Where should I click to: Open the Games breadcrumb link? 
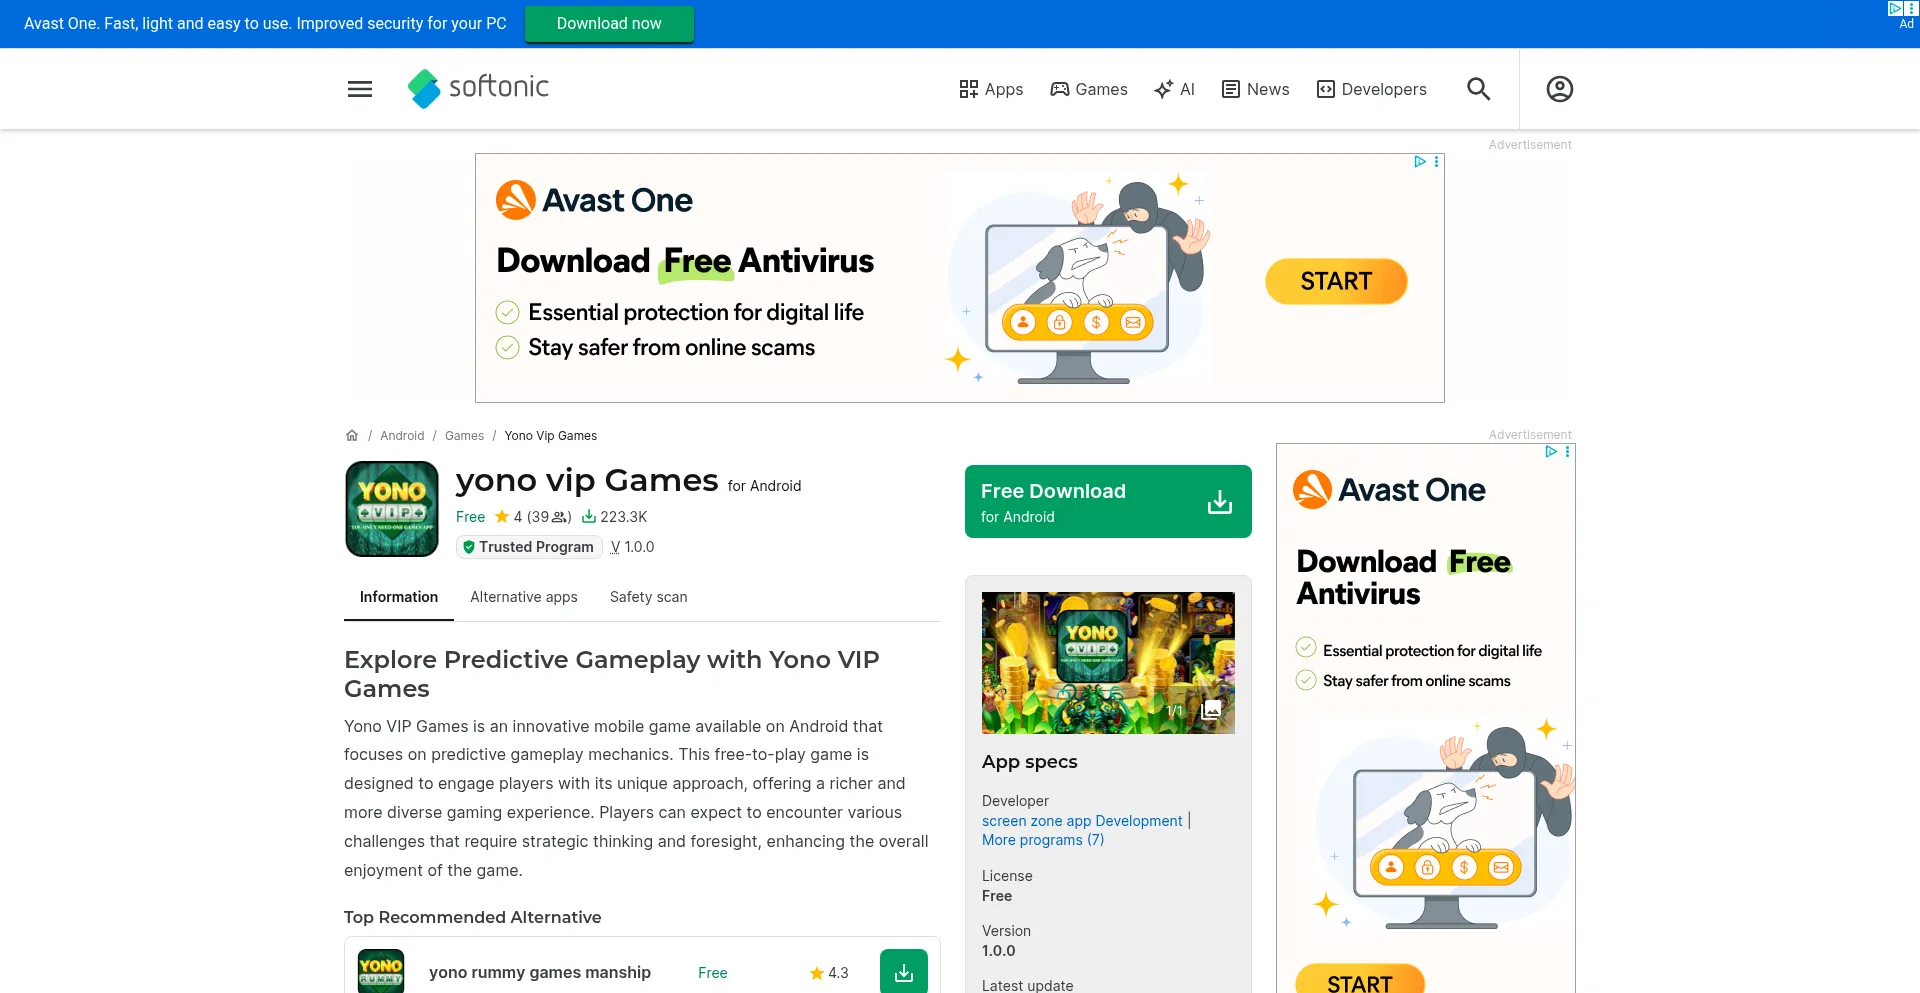click(x=464, y=436)
